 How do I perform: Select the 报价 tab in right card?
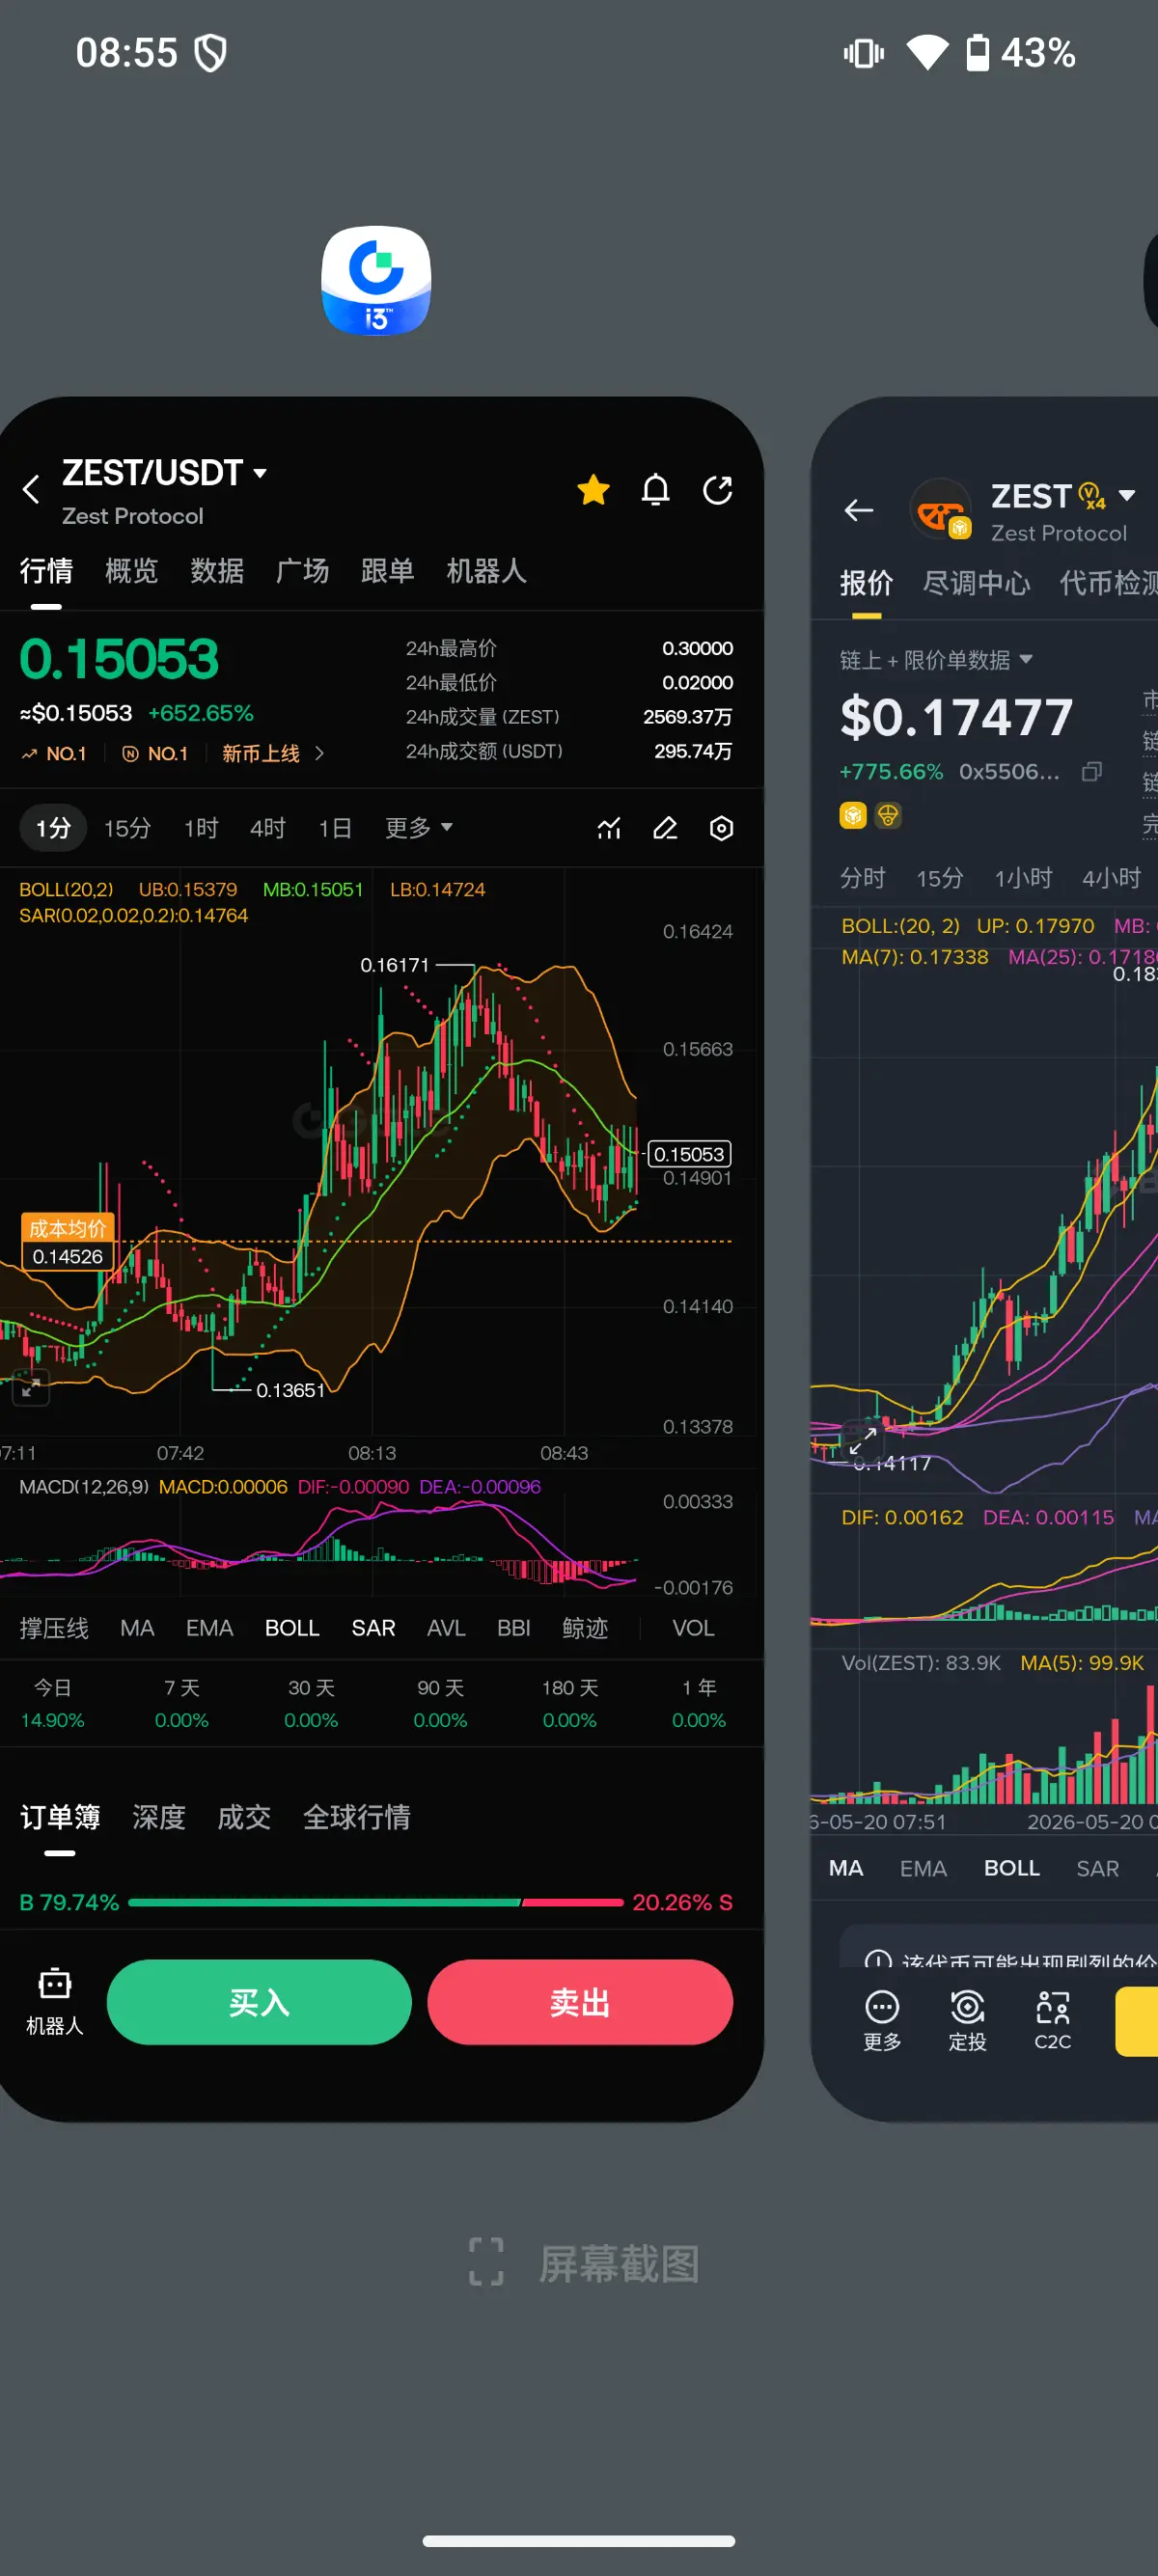[x=866, y=582]
